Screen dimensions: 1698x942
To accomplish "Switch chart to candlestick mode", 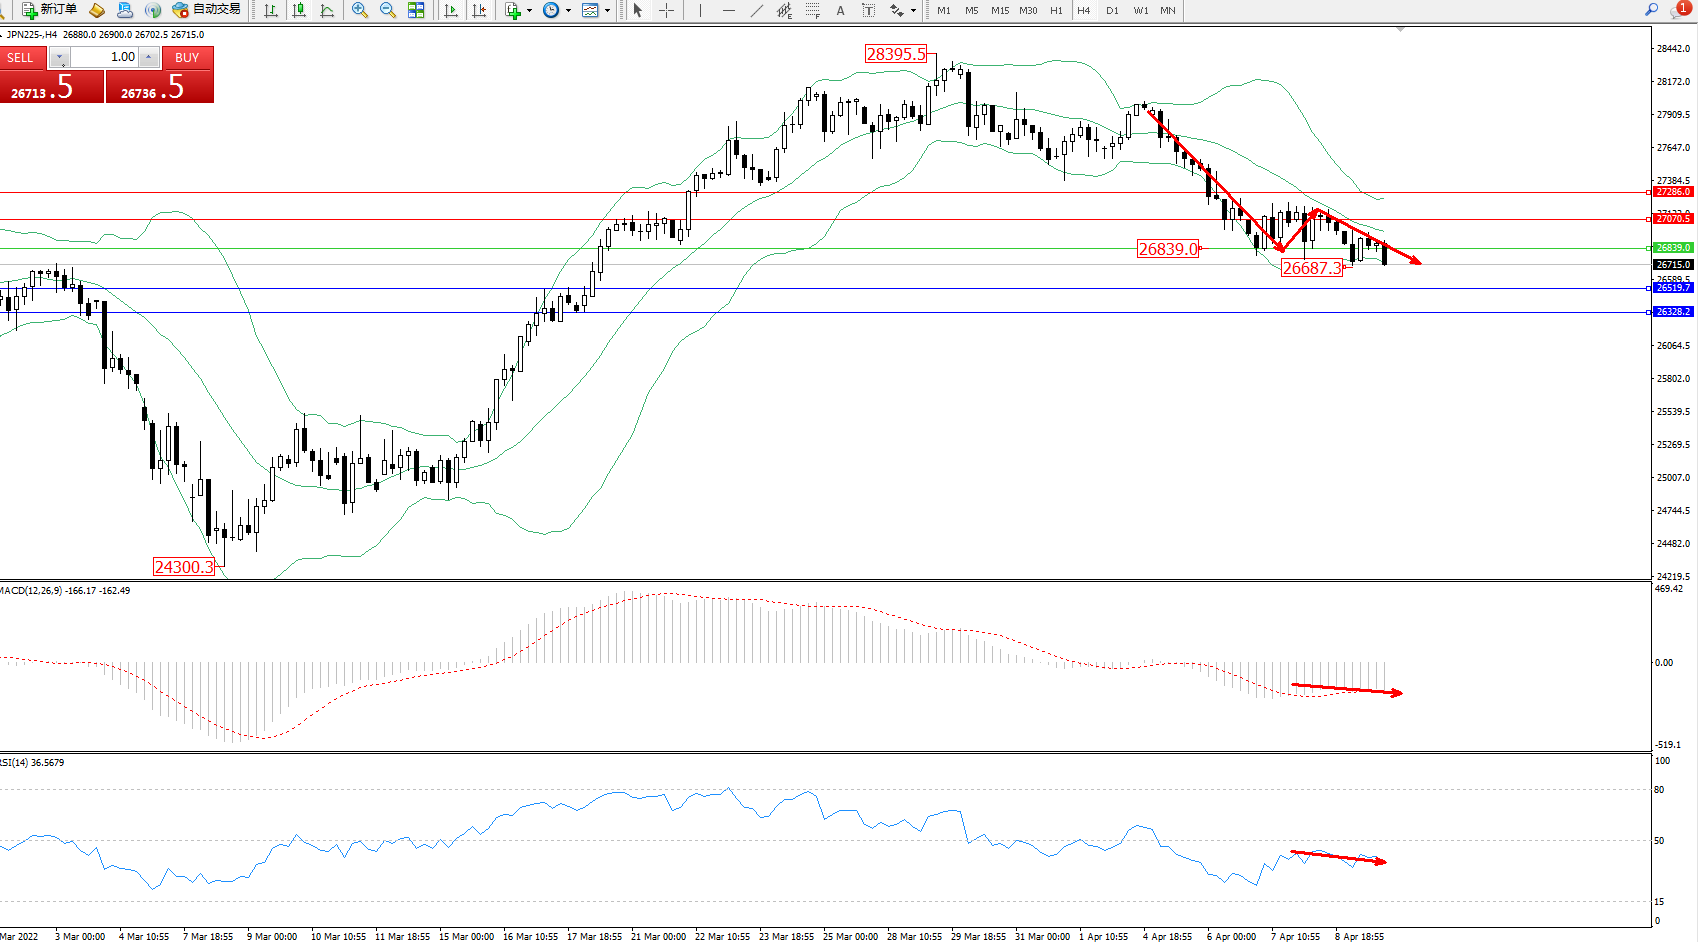I will coord(298,10).
